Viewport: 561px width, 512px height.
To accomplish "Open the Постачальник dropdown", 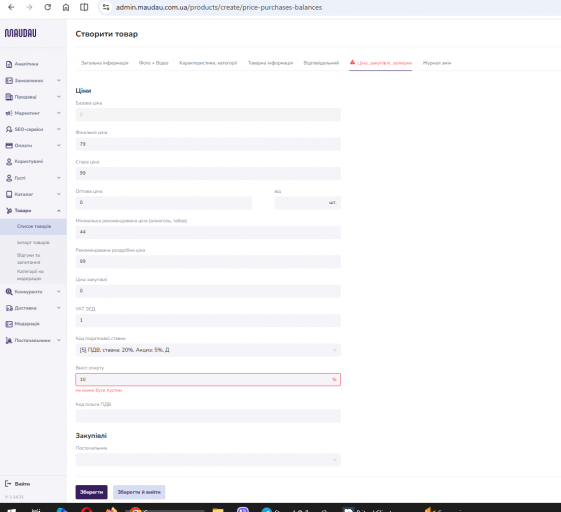I will (x=208, y=460).
